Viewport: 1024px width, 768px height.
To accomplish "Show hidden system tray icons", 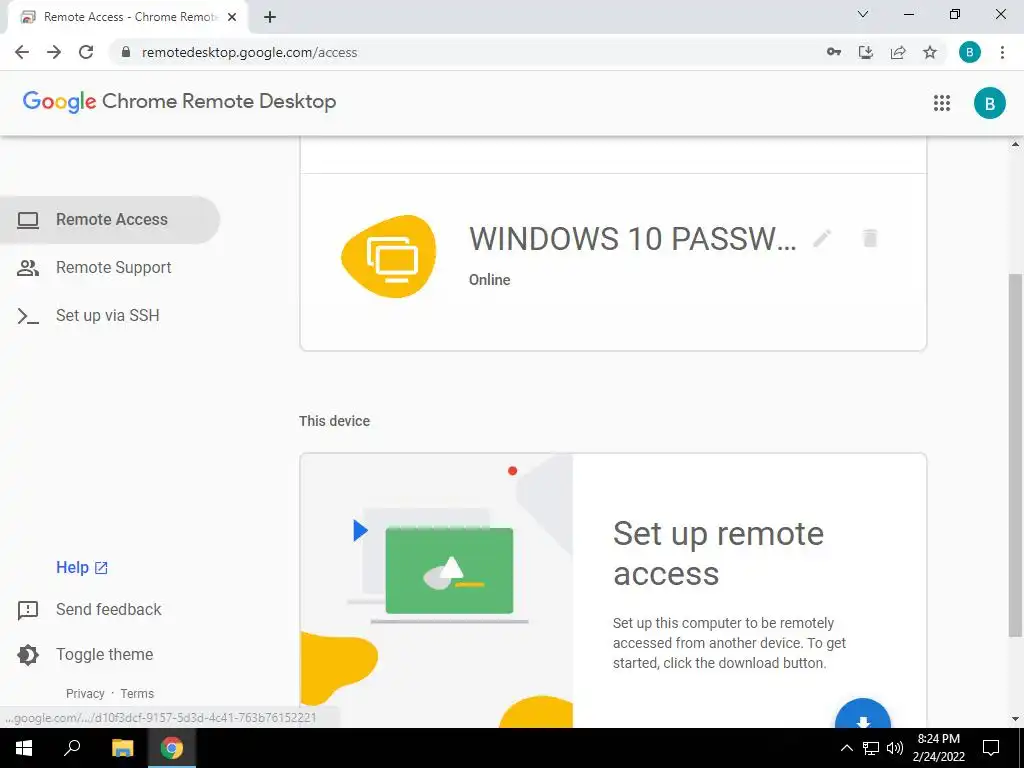I will (x=846, y=748).
